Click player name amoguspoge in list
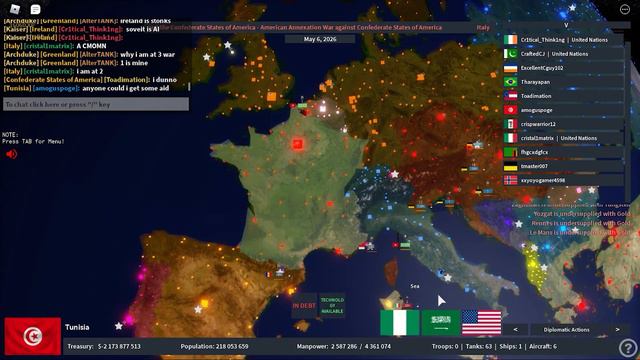This screenshot has height=360, width=640. coord(536,110)
